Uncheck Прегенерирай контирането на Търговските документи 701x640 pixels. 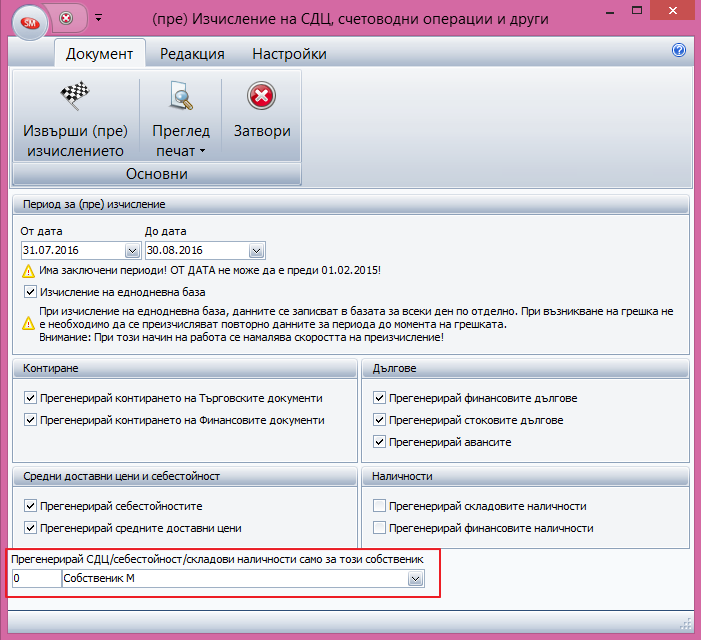coord(30,398)
